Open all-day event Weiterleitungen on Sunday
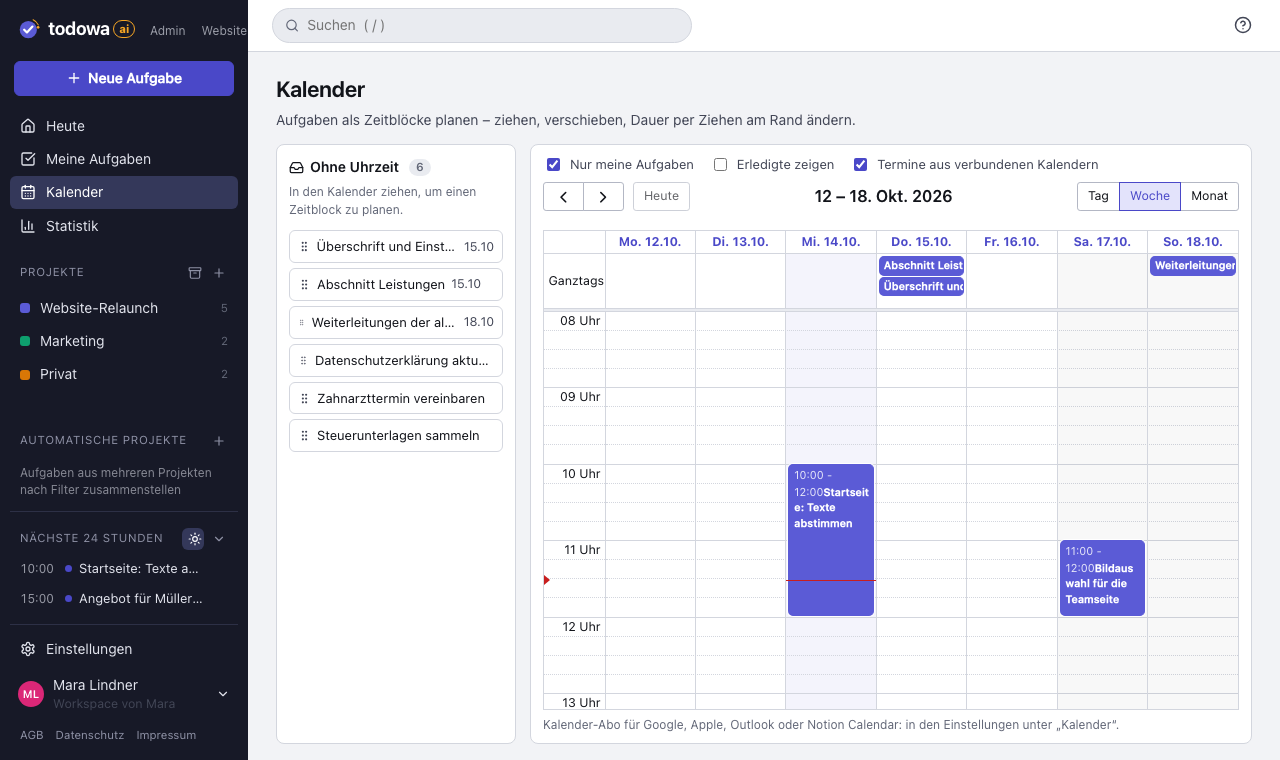Viewport: 1280px width, 760px height. click(x=1193, y=265)
